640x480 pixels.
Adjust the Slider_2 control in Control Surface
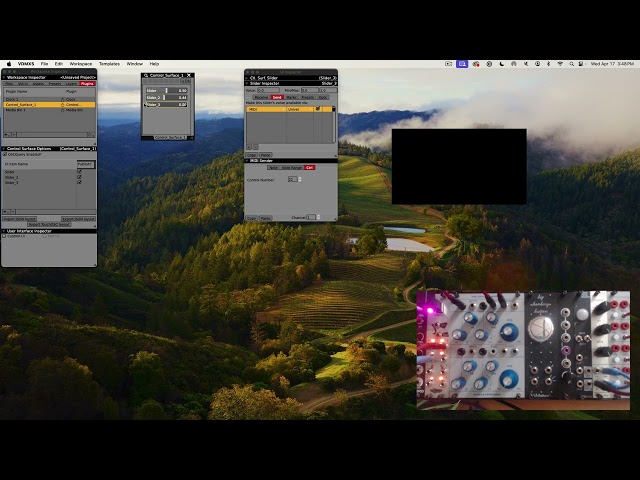pyautogui.click(x=167, y=98)
